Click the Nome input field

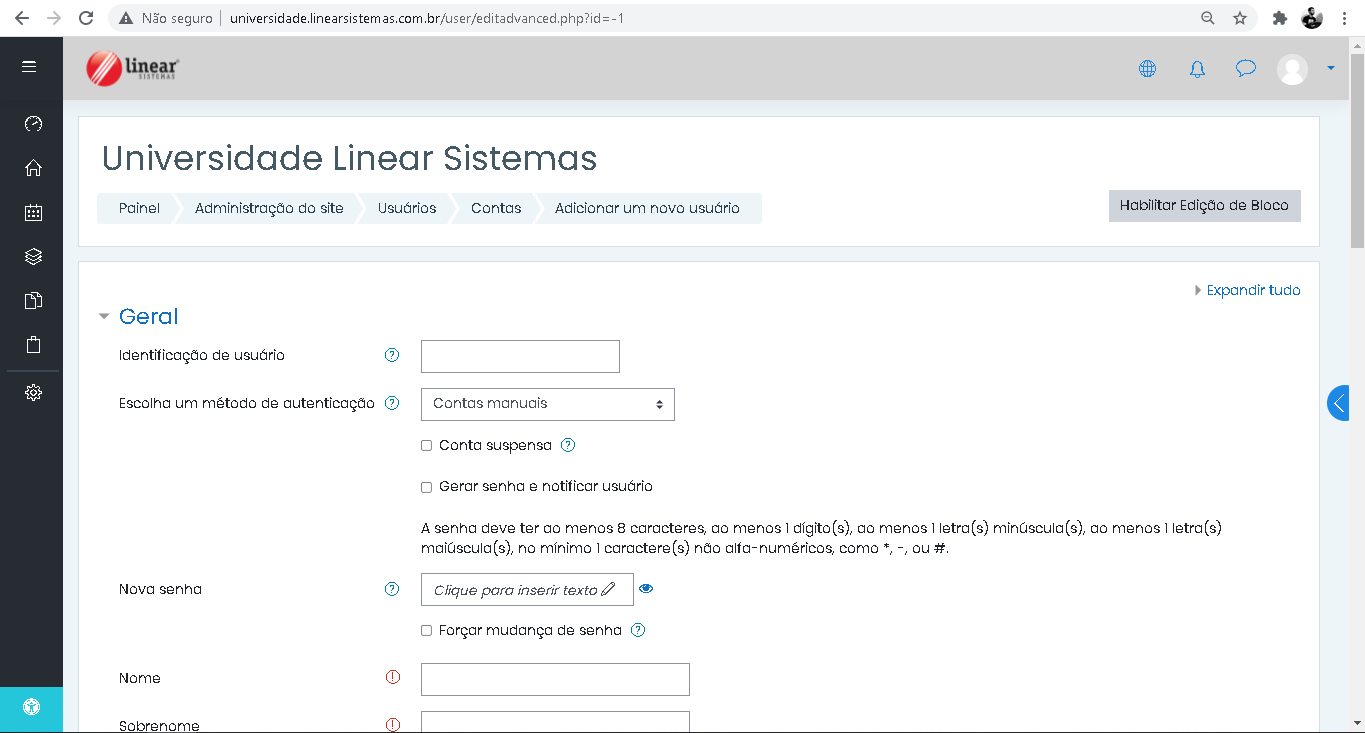[555, 679]
